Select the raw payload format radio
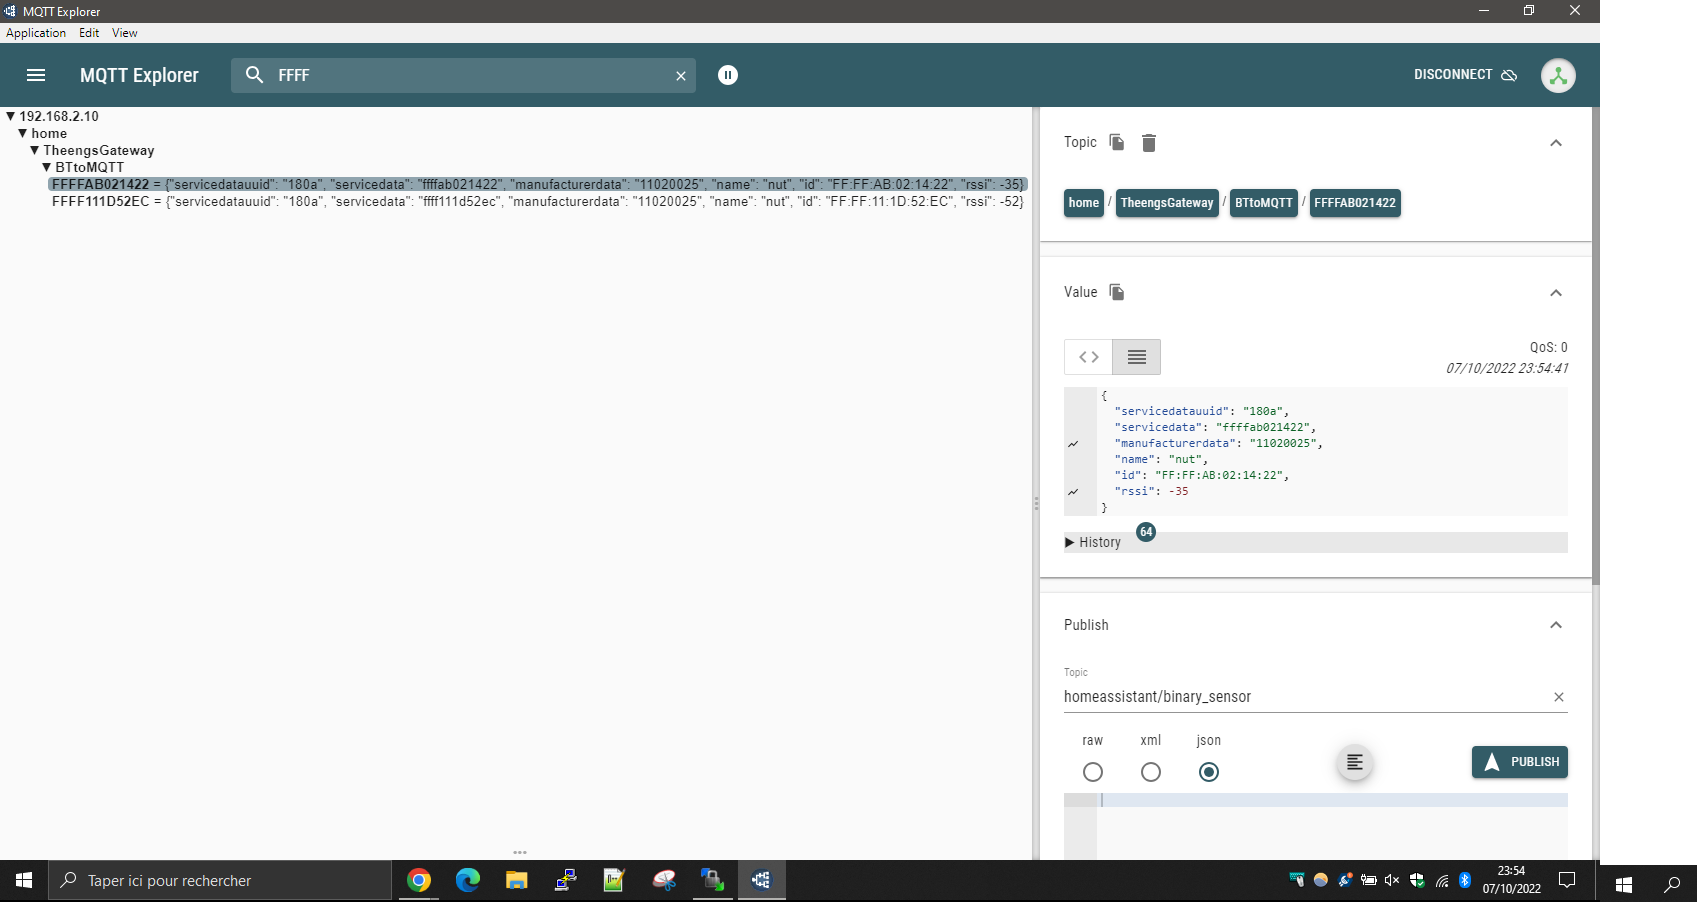The height and width of the screenshot is (902, 1697). (x=1093, y=772)
